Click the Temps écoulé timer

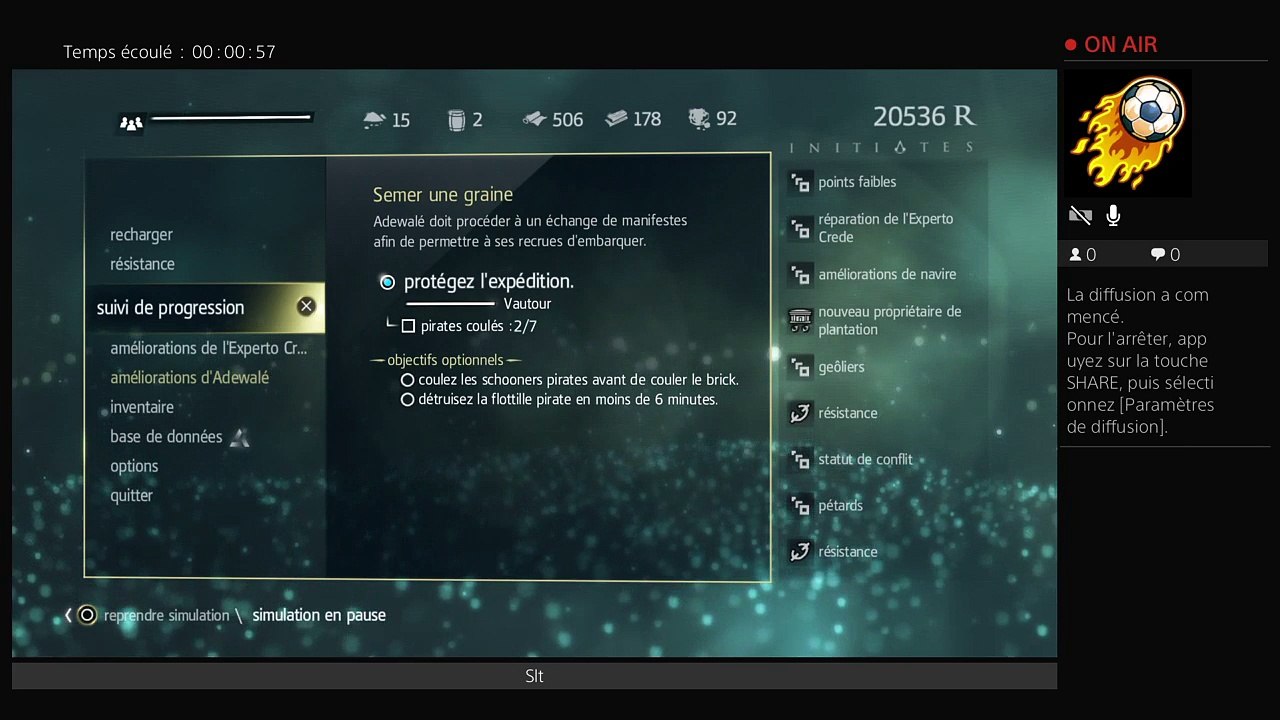169,52
